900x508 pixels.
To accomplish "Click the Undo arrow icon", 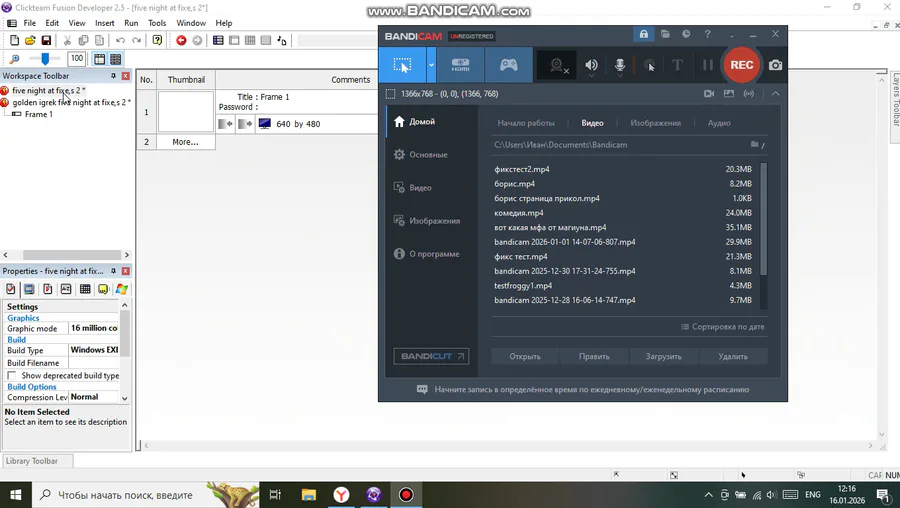I will [120, 40].
